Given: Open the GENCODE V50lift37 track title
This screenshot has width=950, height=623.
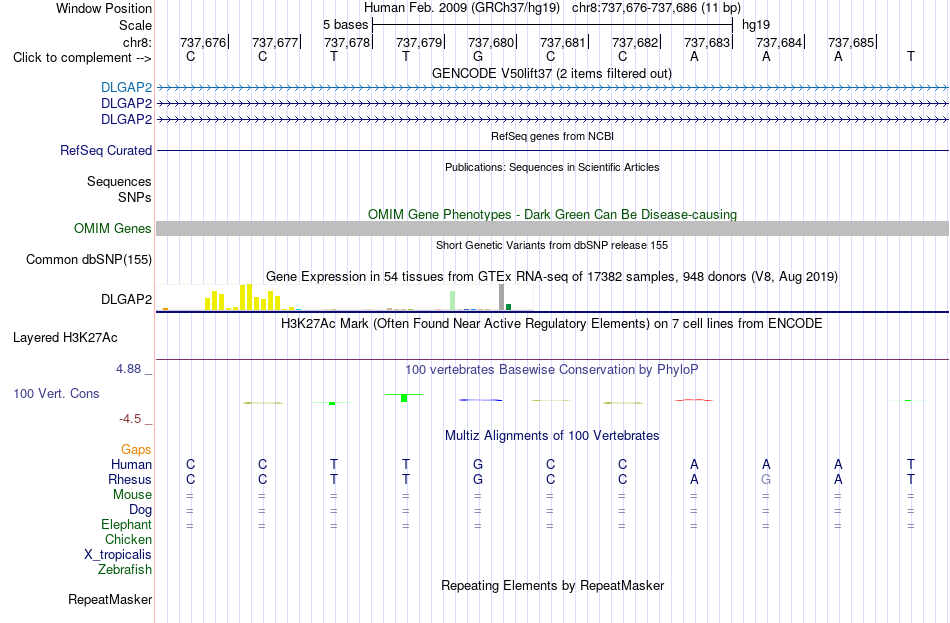Looking at the screenshot, I should (551, 74).
